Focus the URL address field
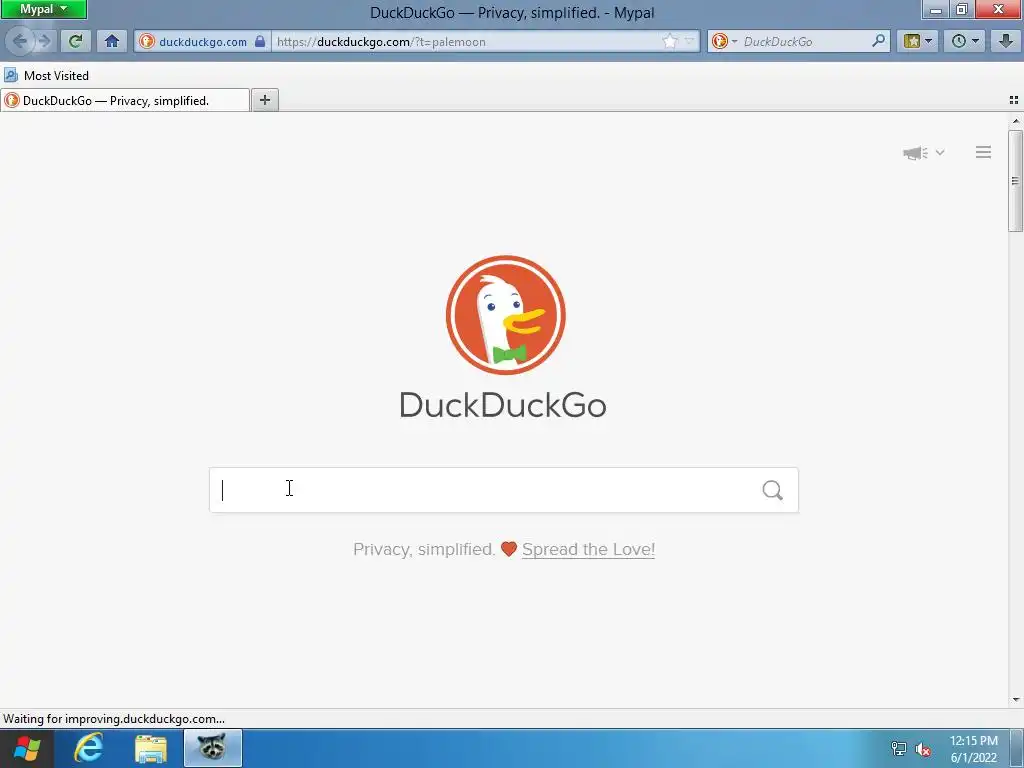Screen dimensions: 1024x768 (x=467, y=42)
